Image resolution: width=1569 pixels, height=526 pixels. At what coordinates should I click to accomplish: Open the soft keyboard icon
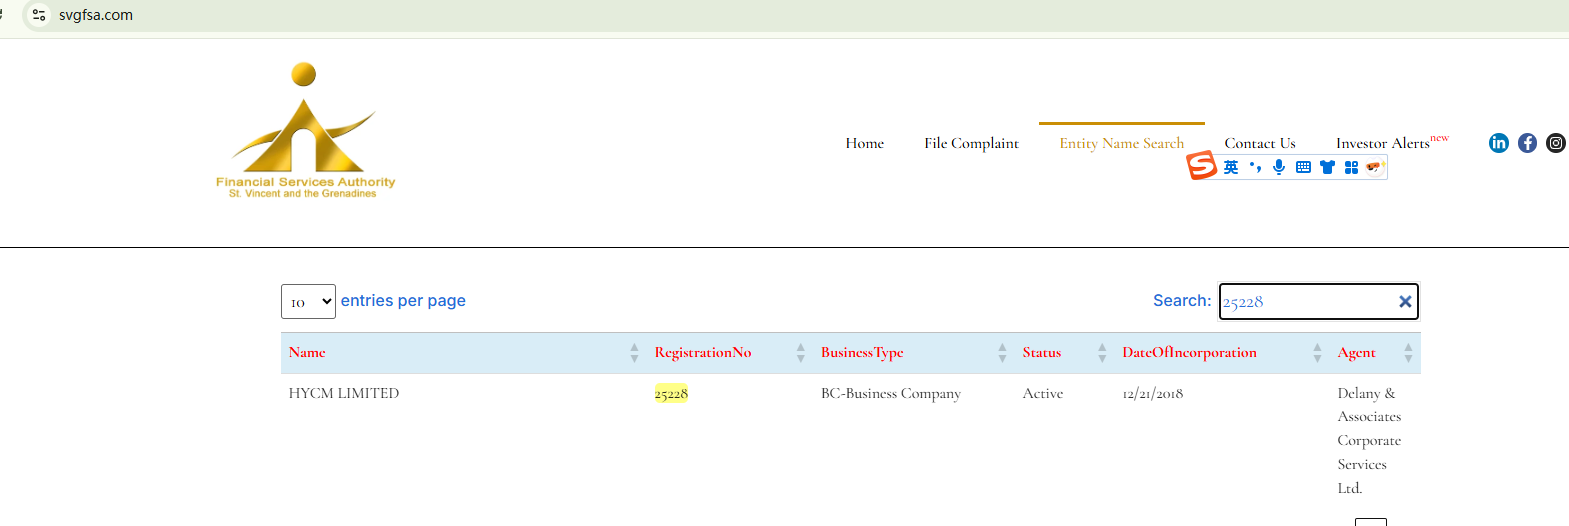1303,167
